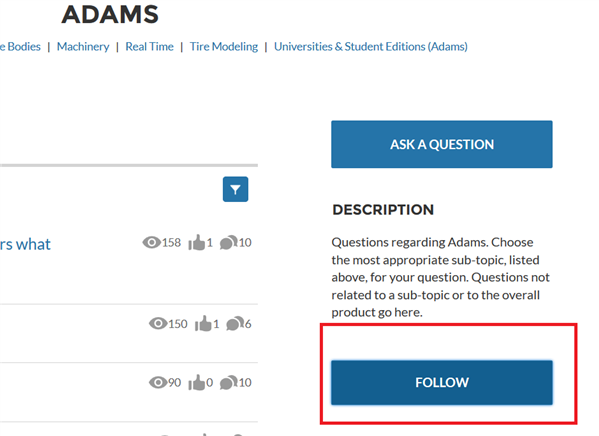The image size is (599, 436).
Task: Click the comments bubble icon on the 158-view post
Action: (229, 242)
